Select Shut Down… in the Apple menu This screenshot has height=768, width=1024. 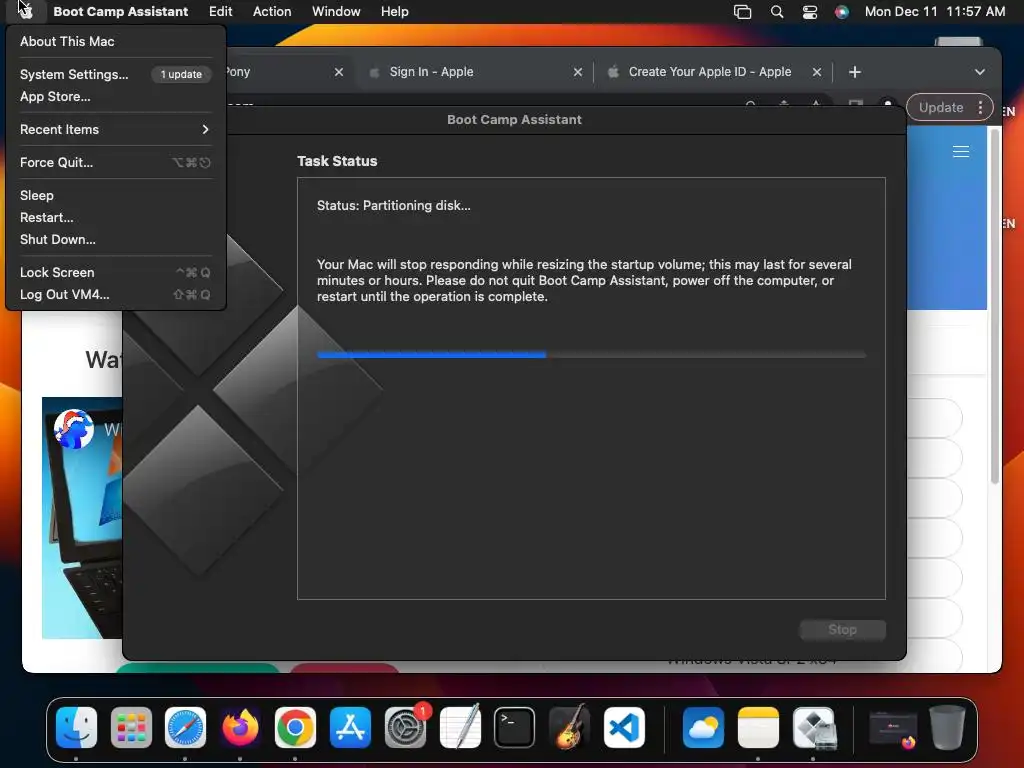[x=116, y=240]
